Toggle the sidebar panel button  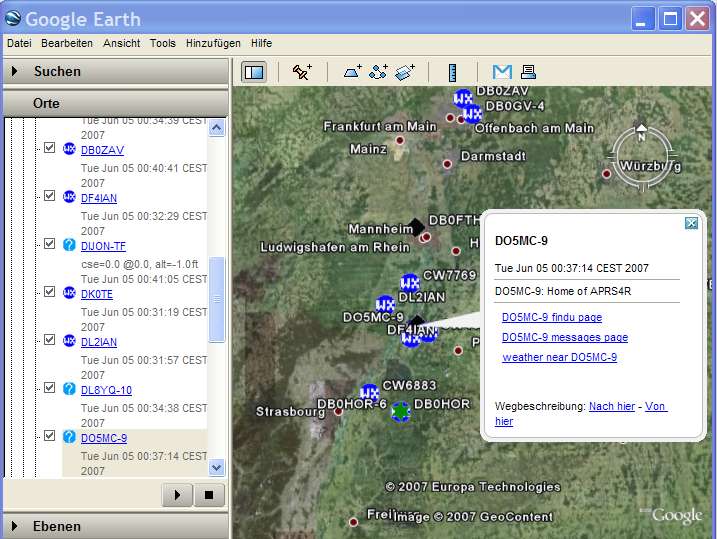254,72
